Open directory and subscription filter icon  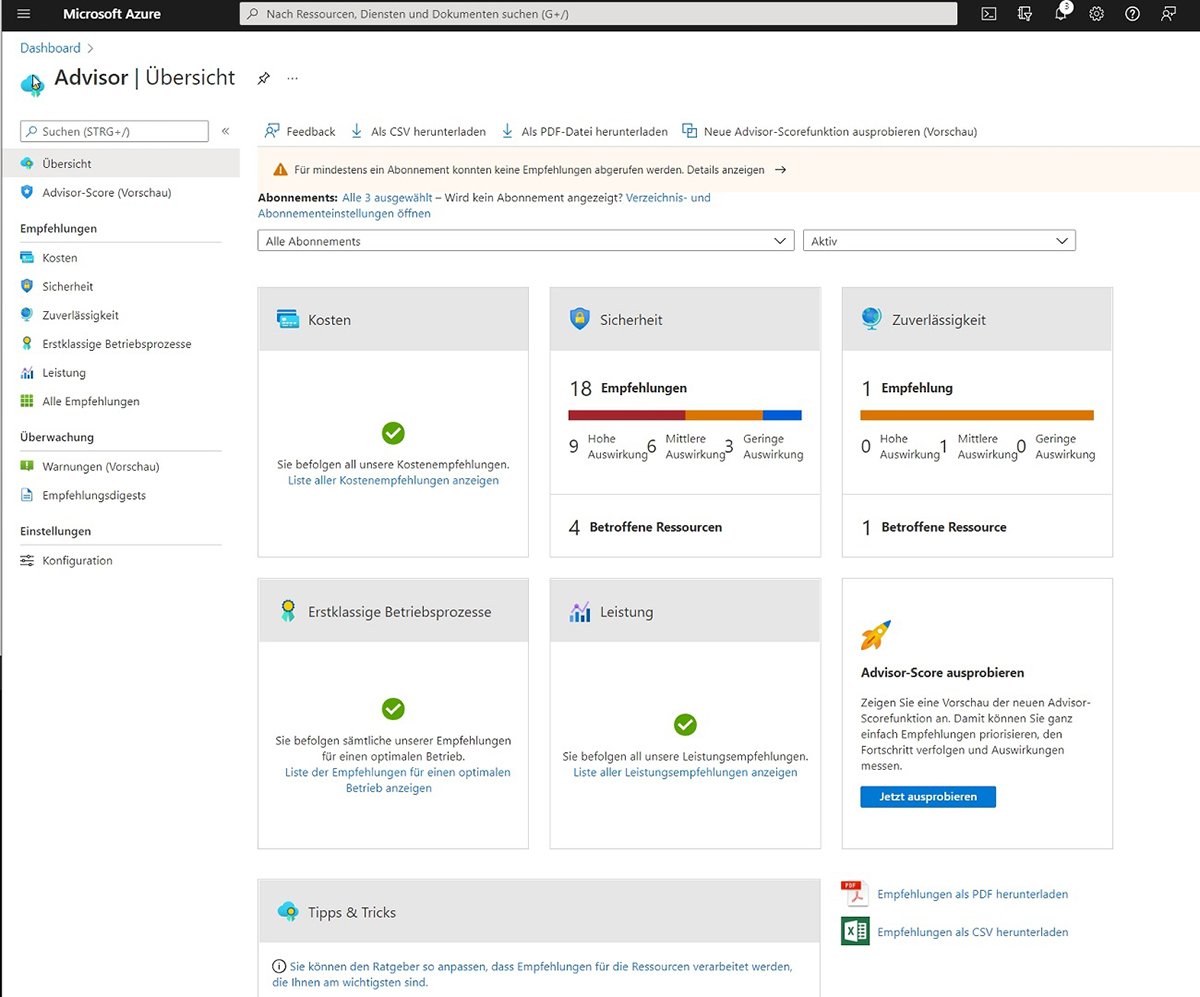[1024, 14]
